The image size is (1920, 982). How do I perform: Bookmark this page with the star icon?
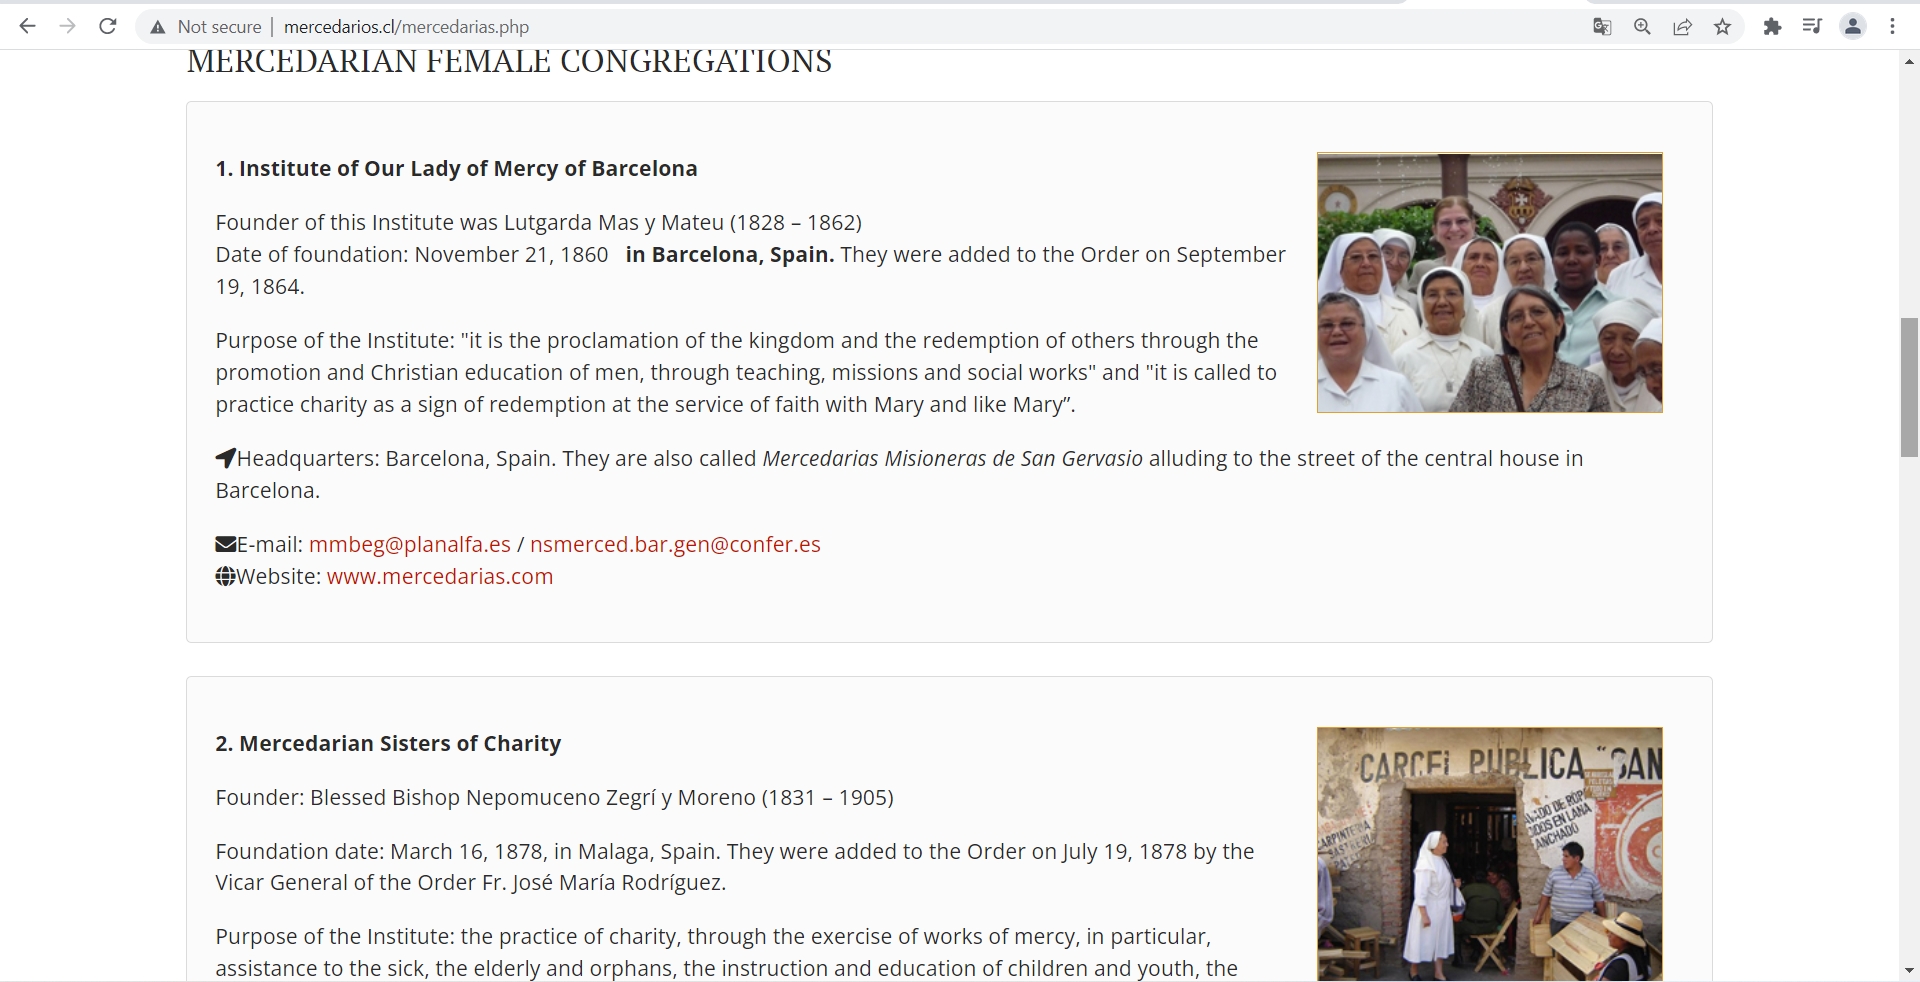coord(1723,27)
